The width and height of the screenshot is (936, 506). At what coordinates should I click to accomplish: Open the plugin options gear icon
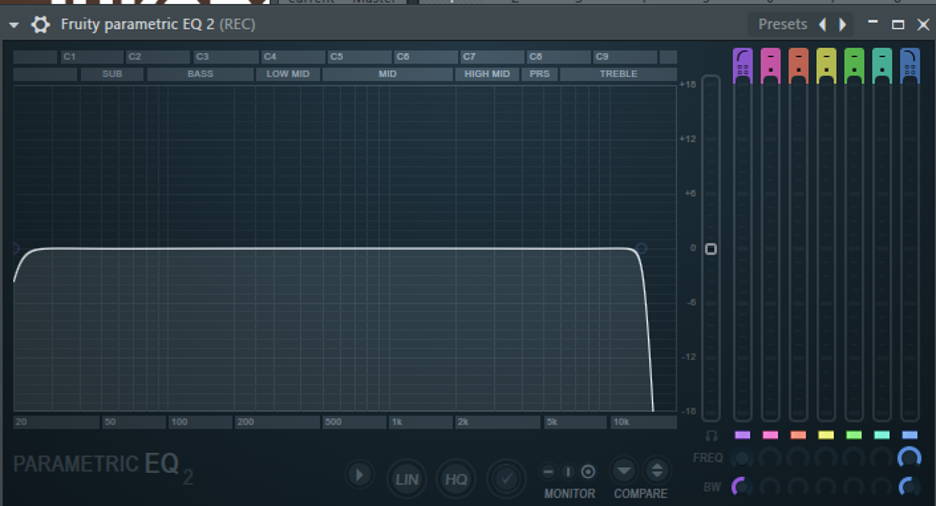pyautogui.click(x=40, y=24)
